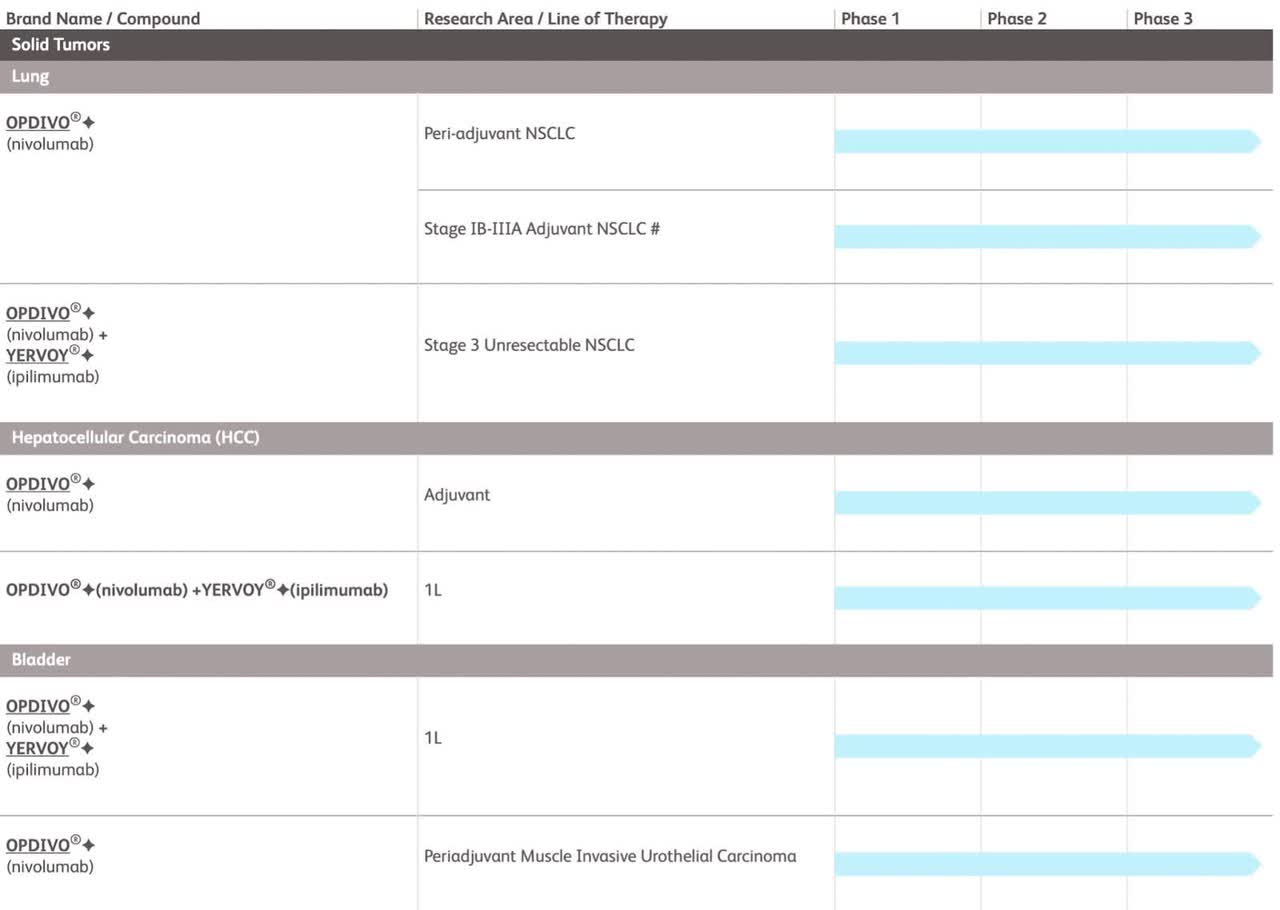This screenshot has width=1280, height=910.
Task: Click the Bladder 1L progress bar
Action: pyautogui.click(x=1048, y=746)
